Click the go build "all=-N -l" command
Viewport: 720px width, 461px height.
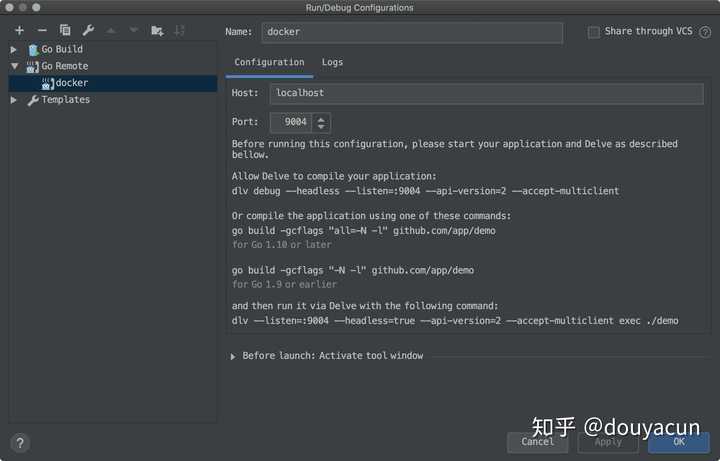point(364,230)
